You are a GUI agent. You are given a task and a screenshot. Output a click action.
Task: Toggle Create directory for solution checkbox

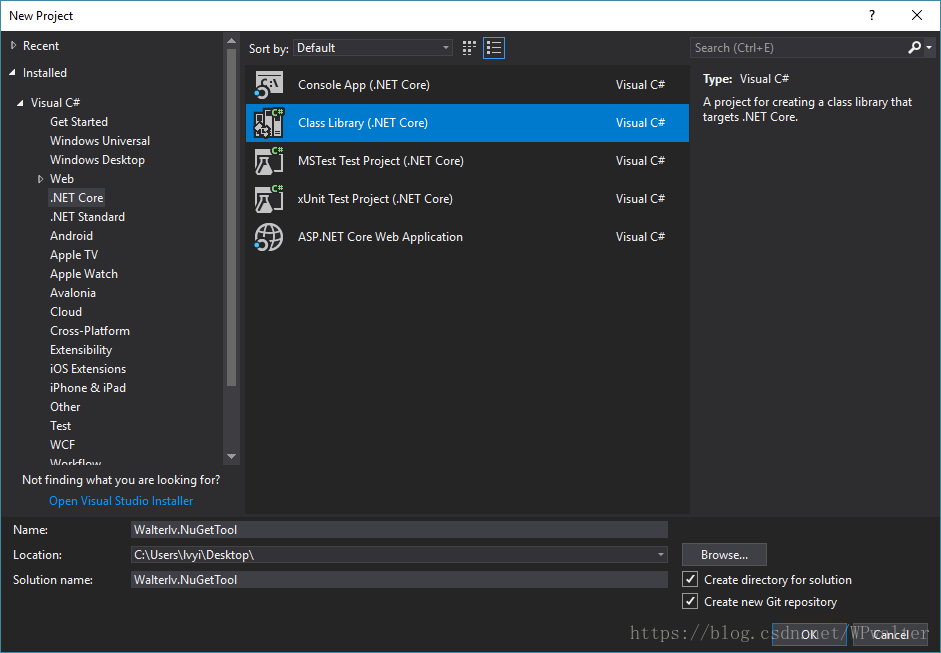point(690,579)
